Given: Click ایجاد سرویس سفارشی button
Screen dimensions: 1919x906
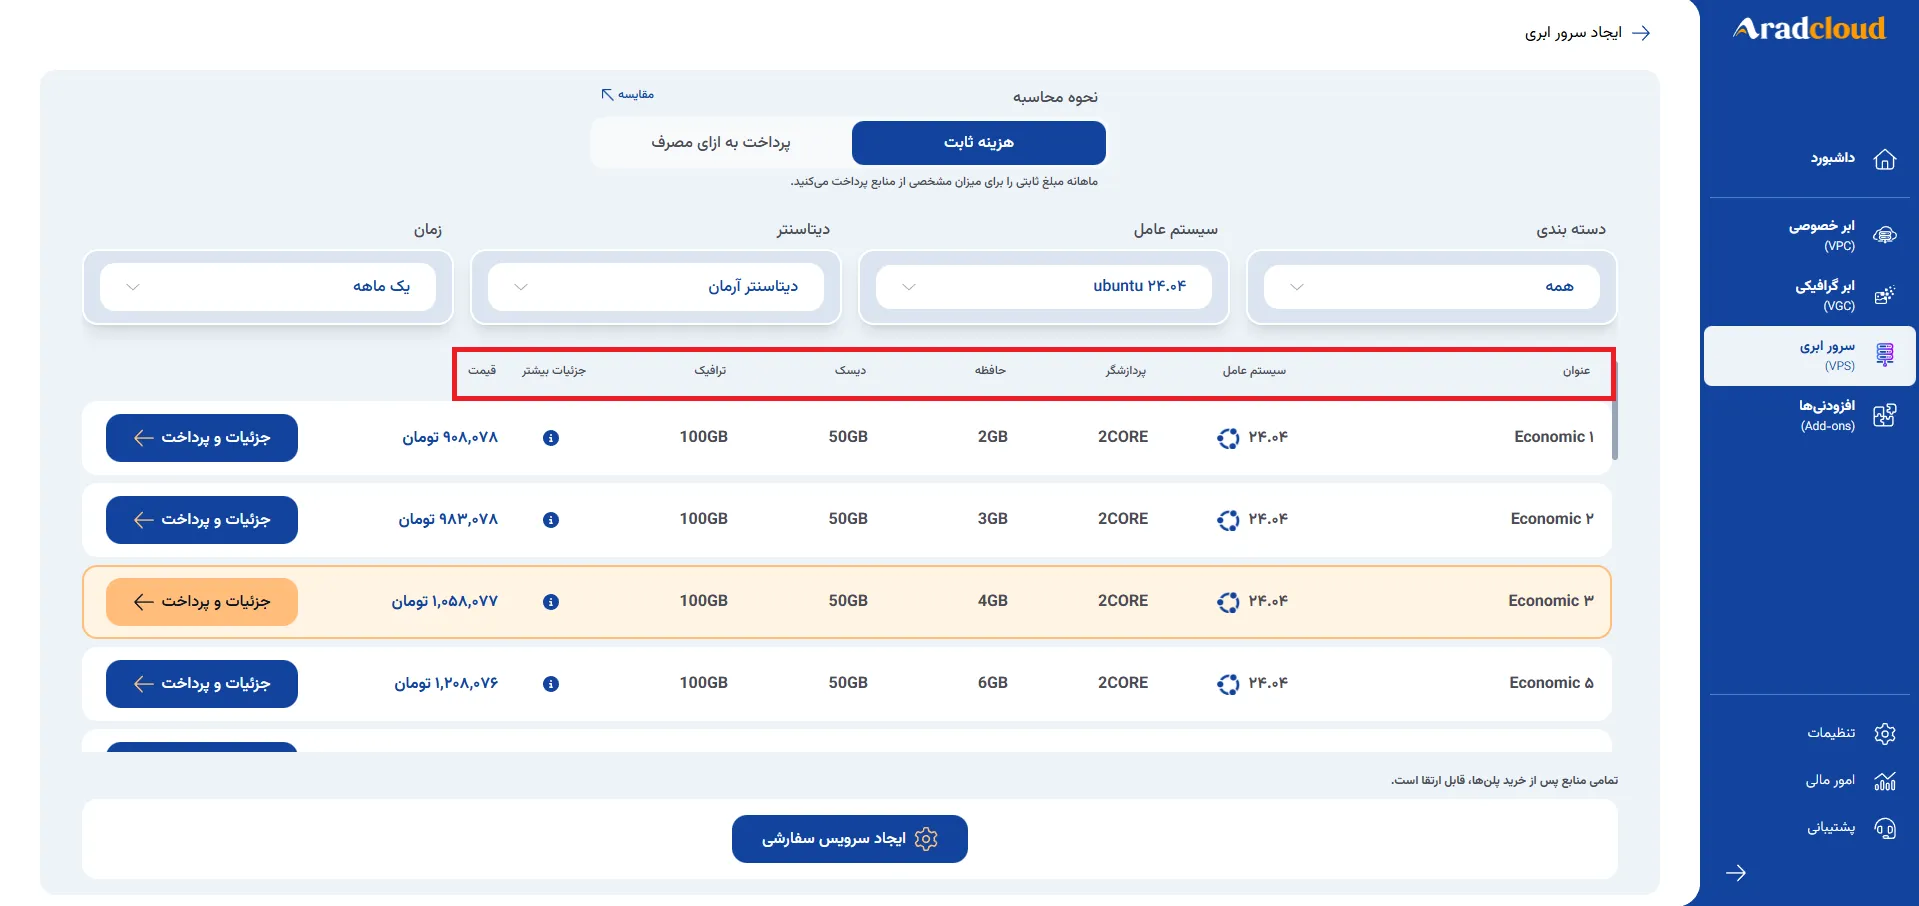Looking at the screenshot, I should point(850,839).
